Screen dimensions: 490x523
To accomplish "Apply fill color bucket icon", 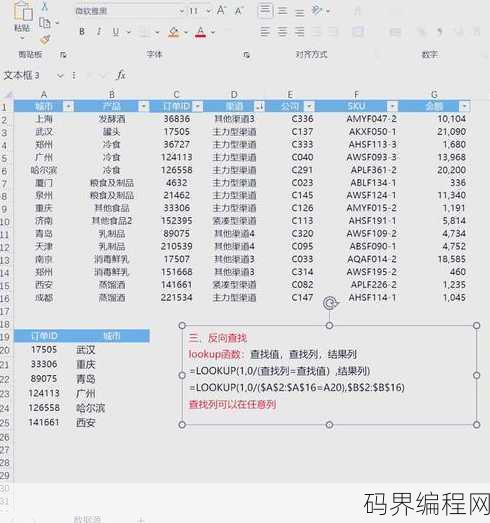I will click(x=173, y=32).
